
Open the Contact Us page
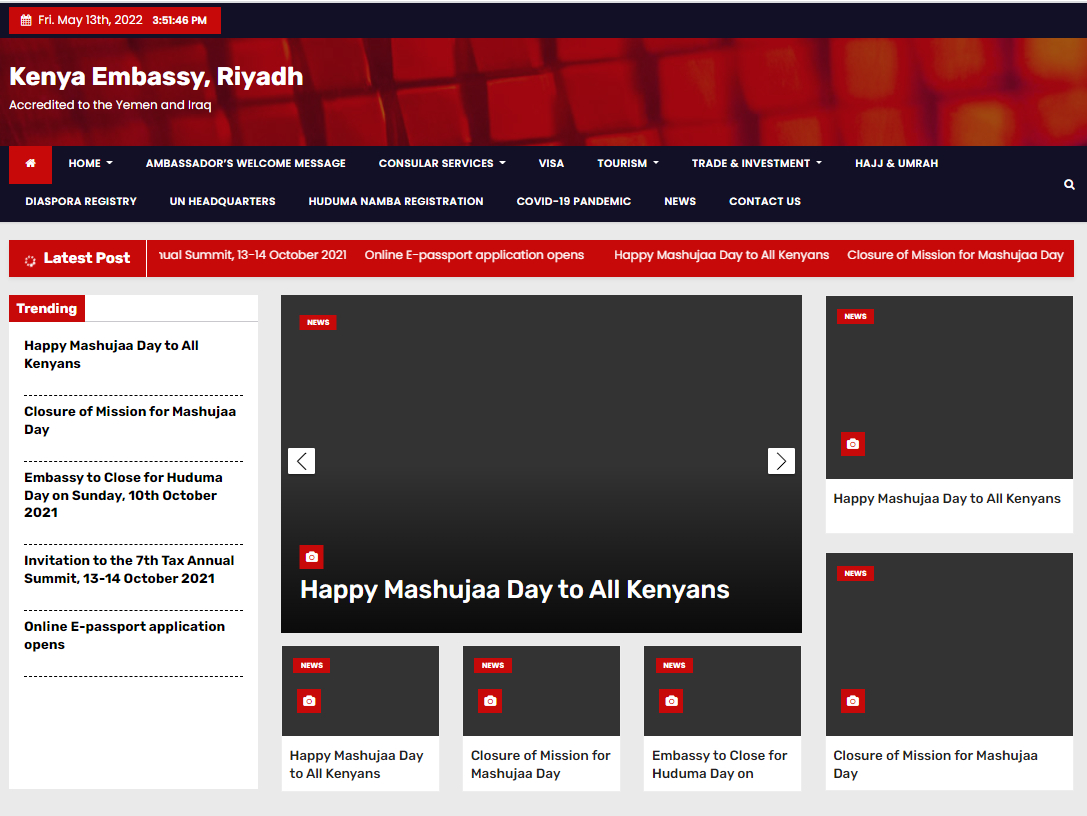coord(765,202)
